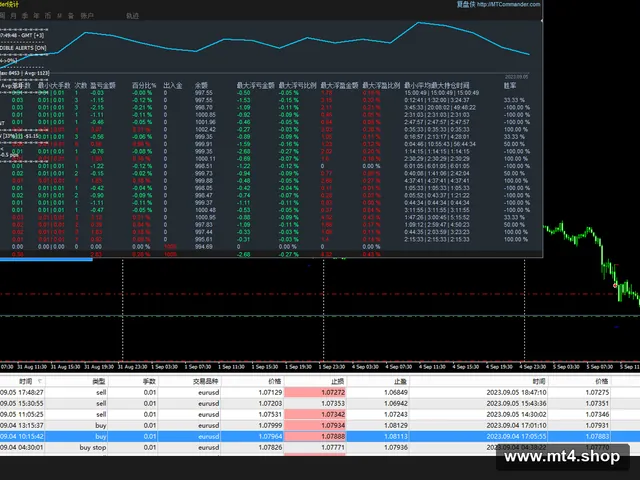Click the blue progress bar under statistics panel
Image resolution: width=640 pixels, height=480 pixels.
[46, 259]
